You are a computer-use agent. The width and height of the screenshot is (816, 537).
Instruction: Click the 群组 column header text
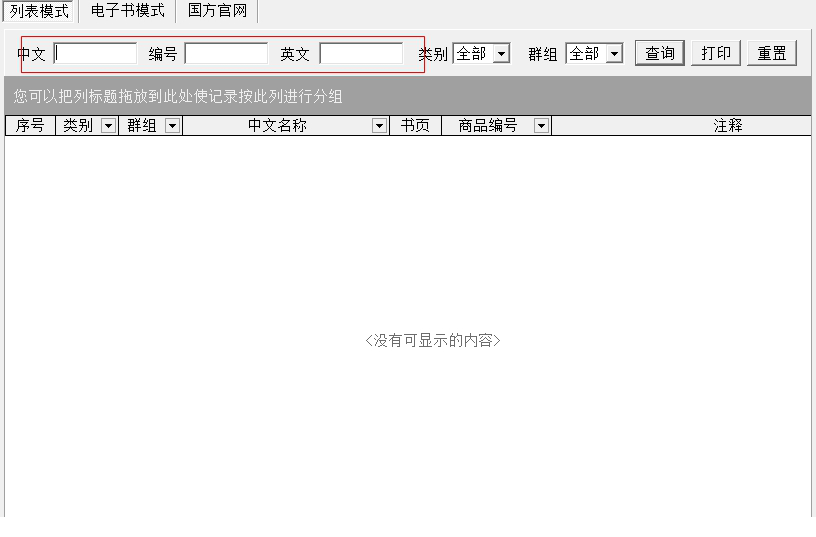tap(142, 125)
